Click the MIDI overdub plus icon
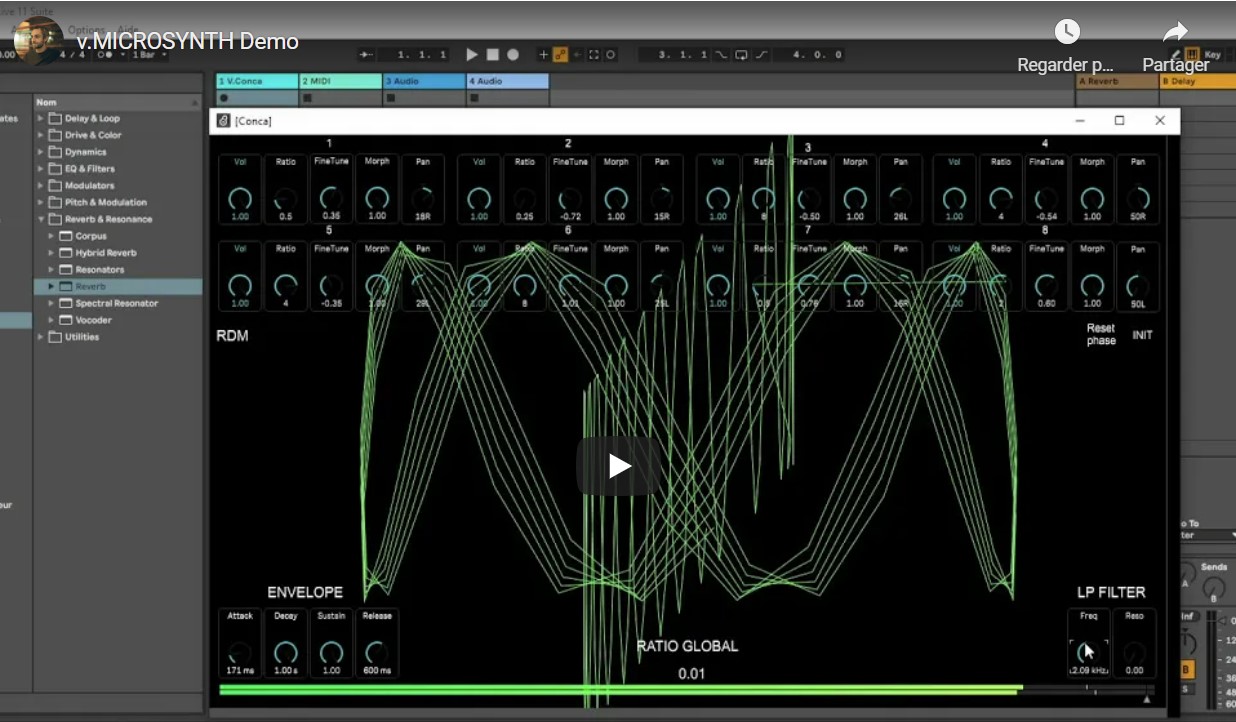 coord(544,55)
